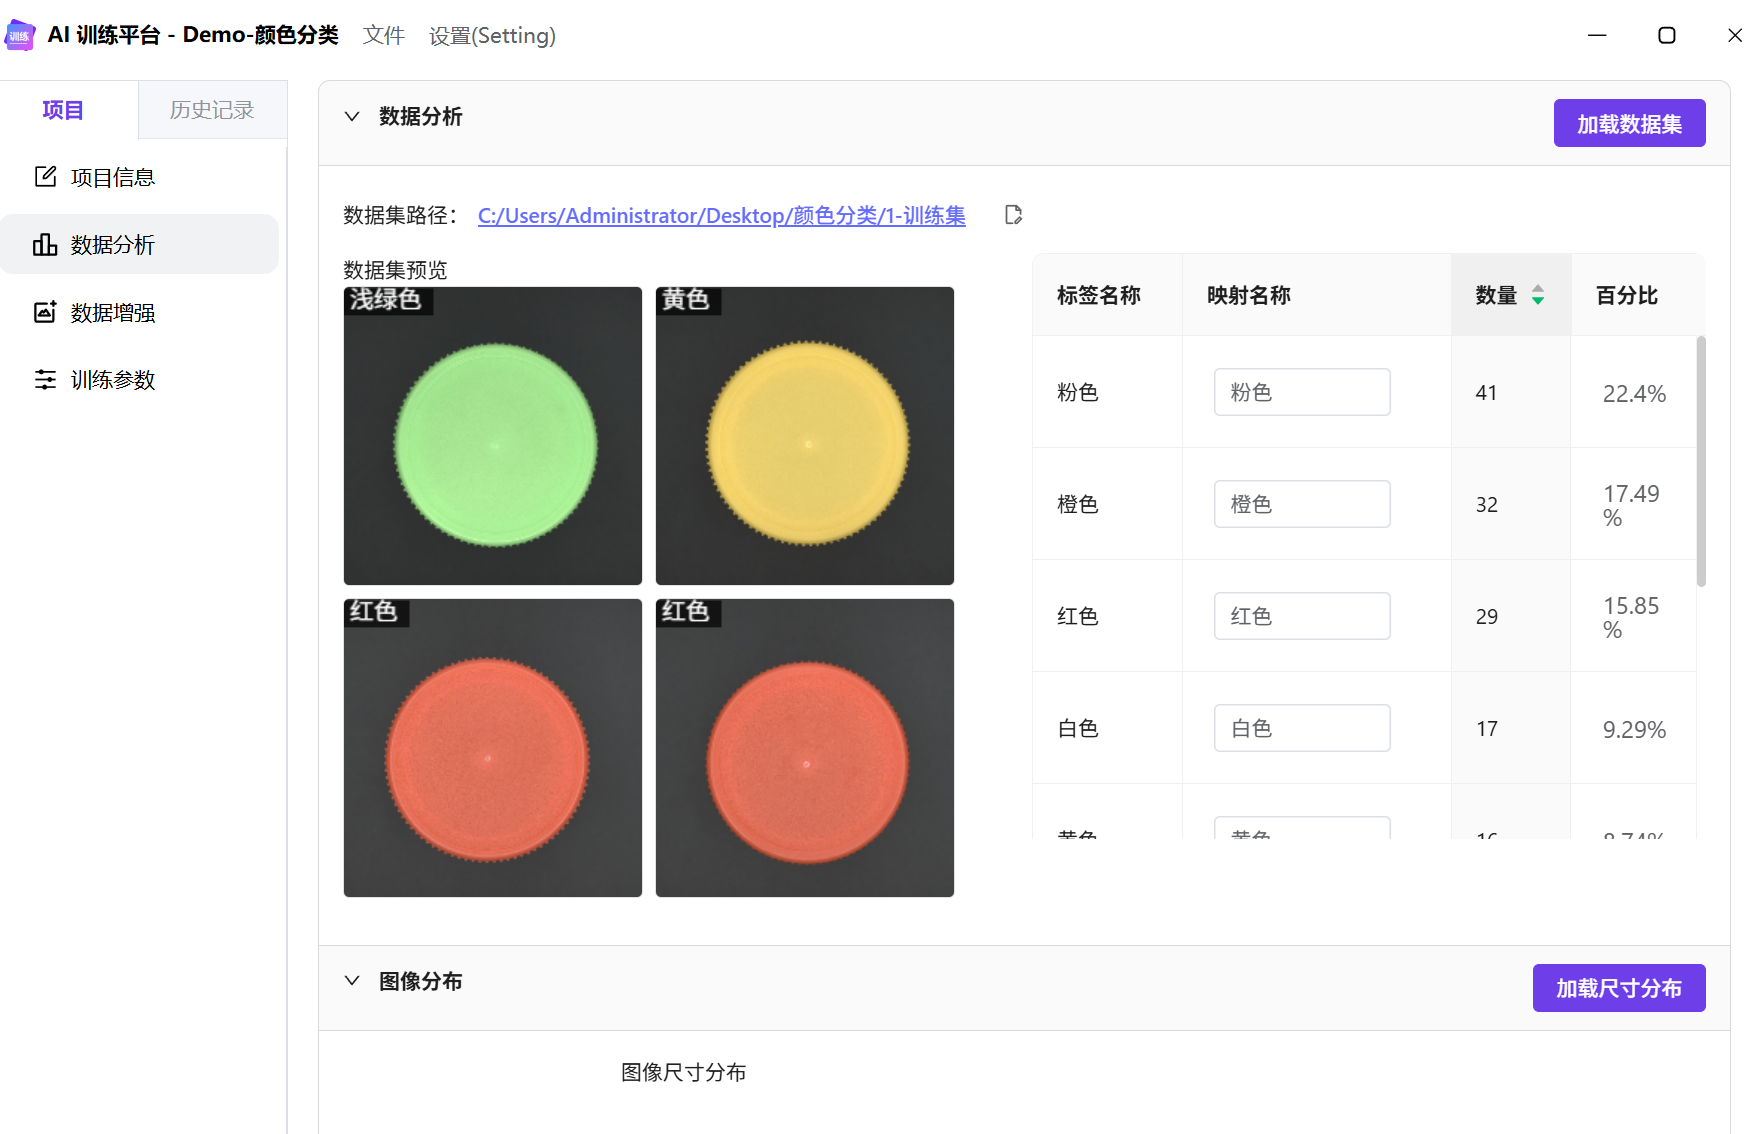Click the edit dataset path icon

point(1013,215)
